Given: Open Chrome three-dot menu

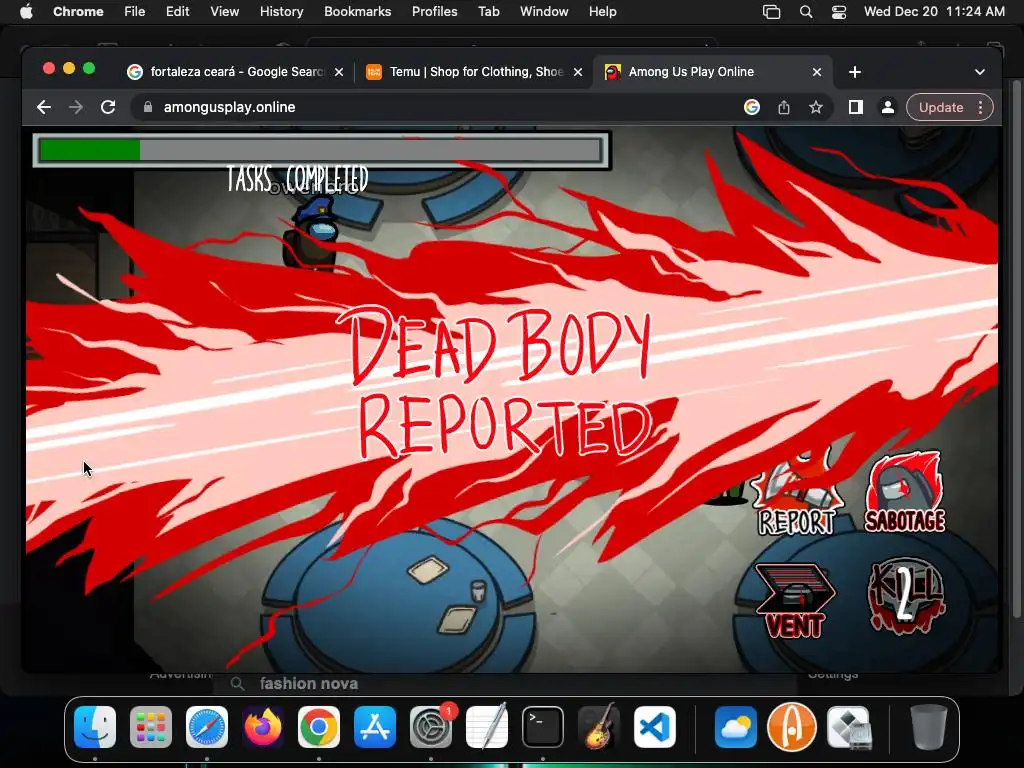Looking at the screenshot, I should tap(980, 107).
